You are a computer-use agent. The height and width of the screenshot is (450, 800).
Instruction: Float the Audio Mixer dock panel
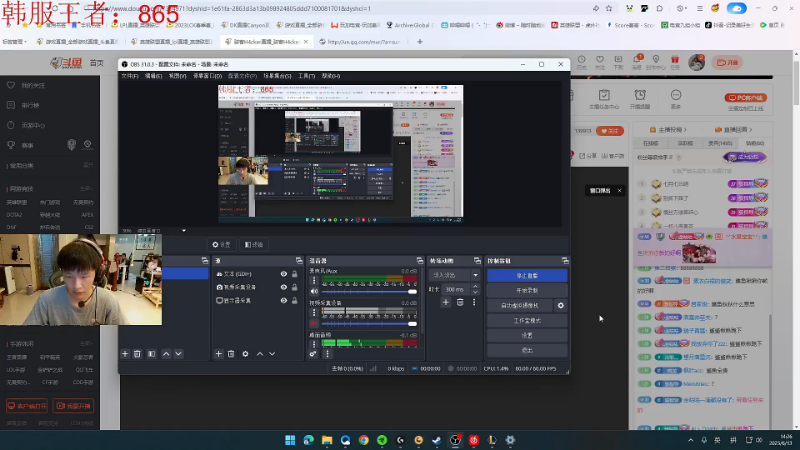(x=419, y=261)
